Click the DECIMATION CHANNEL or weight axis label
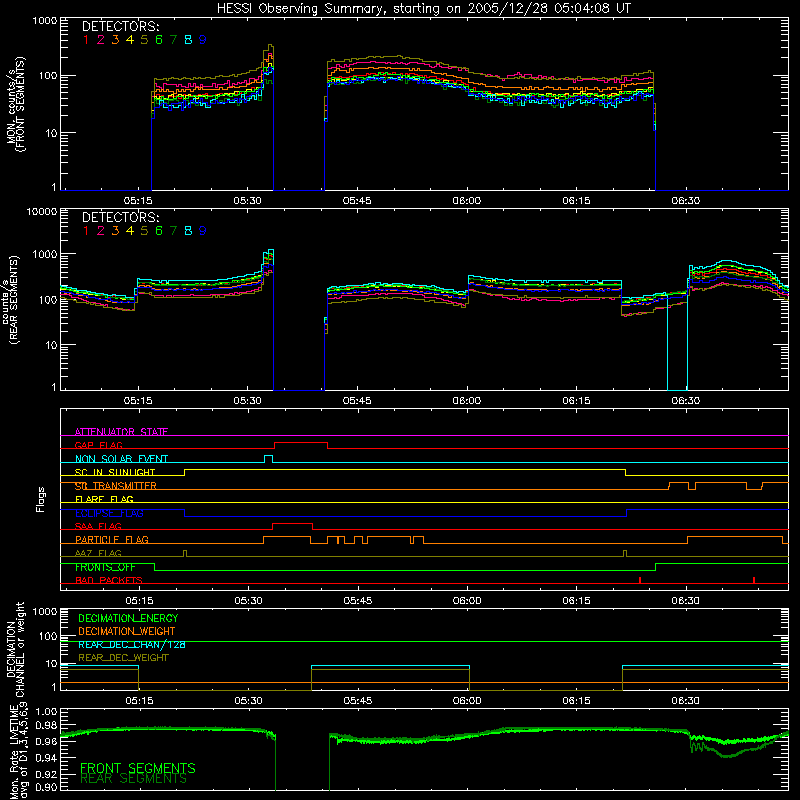 15,649
